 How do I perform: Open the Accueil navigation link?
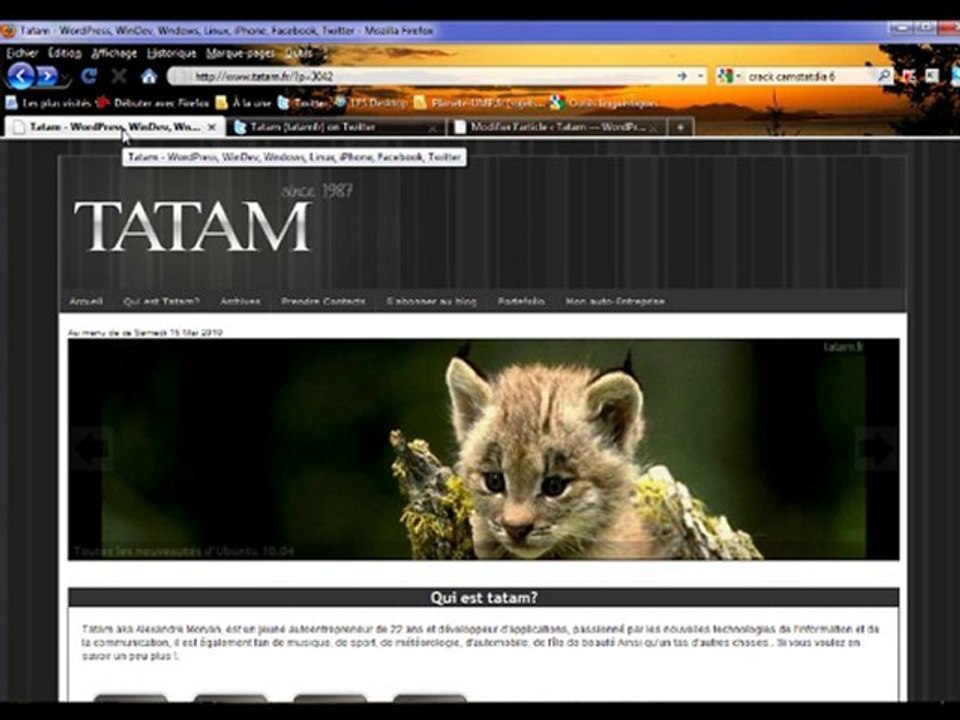[x=86, y=301]
